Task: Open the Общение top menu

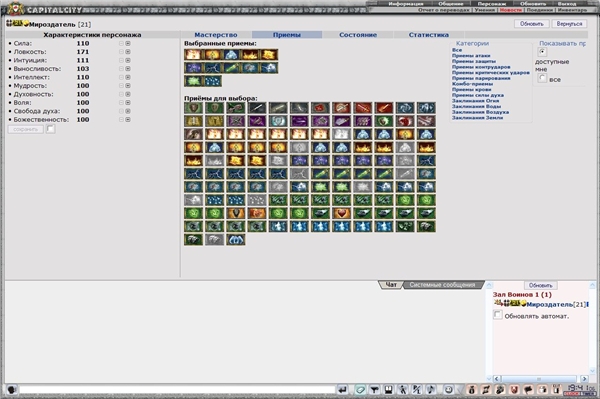Action: [450, 3]
